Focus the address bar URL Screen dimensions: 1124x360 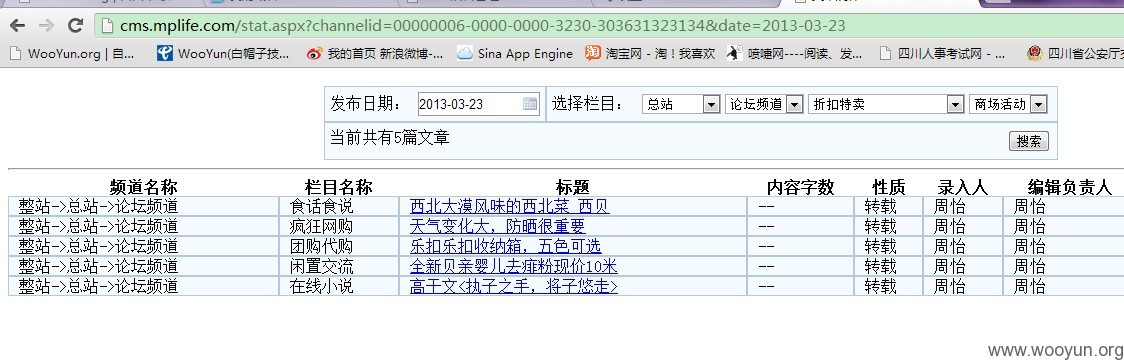pos(482,27)
